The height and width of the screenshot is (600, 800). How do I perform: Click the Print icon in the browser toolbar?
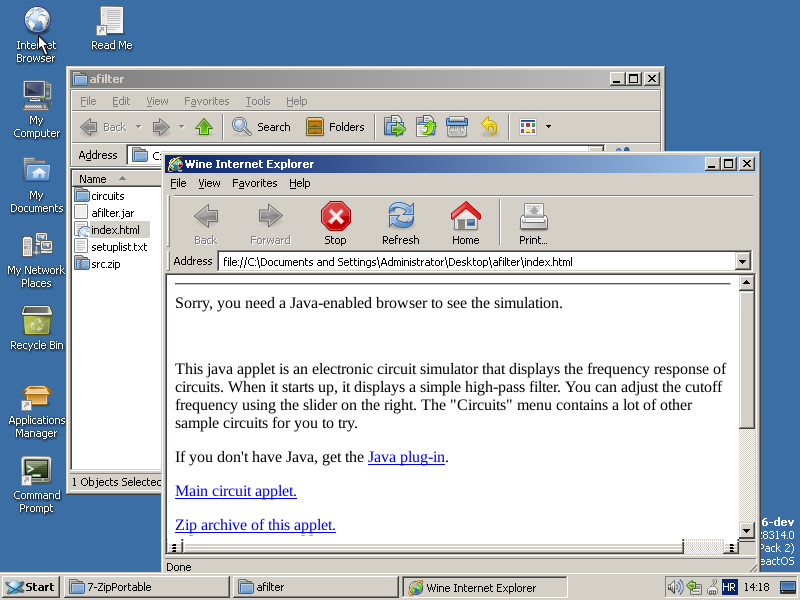click(x=533, y=216)
